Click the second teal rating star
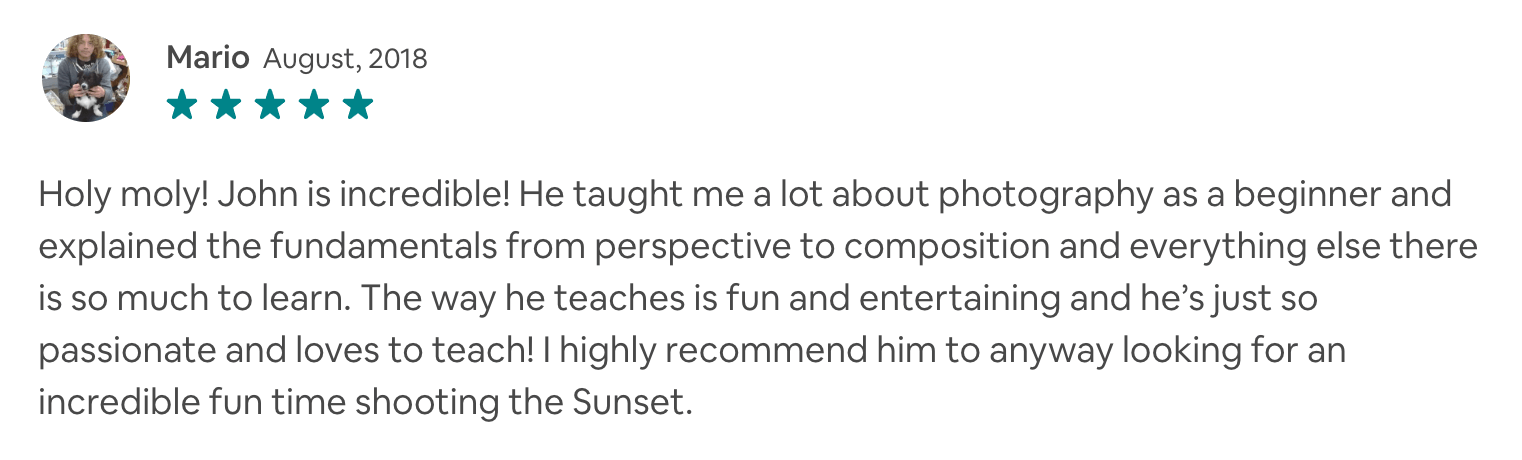Image resolution: width=1522 pixels, height=460 pixels. (x=226, y=104)
